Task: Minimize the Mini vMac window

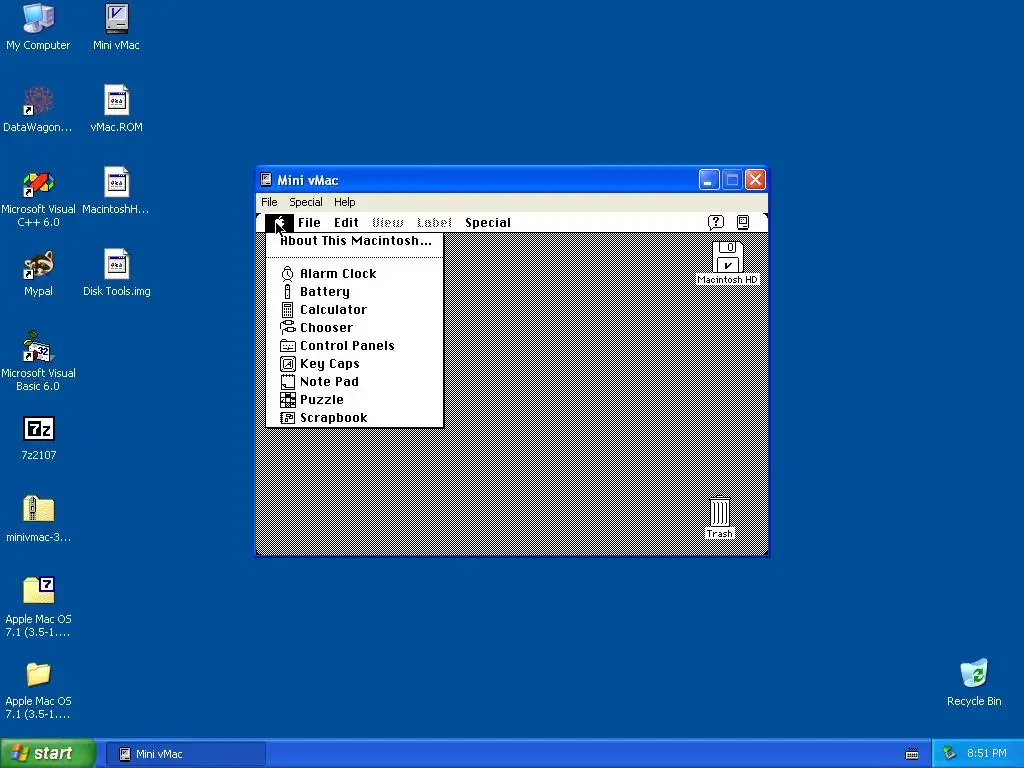Action: [x=709, y=180]
